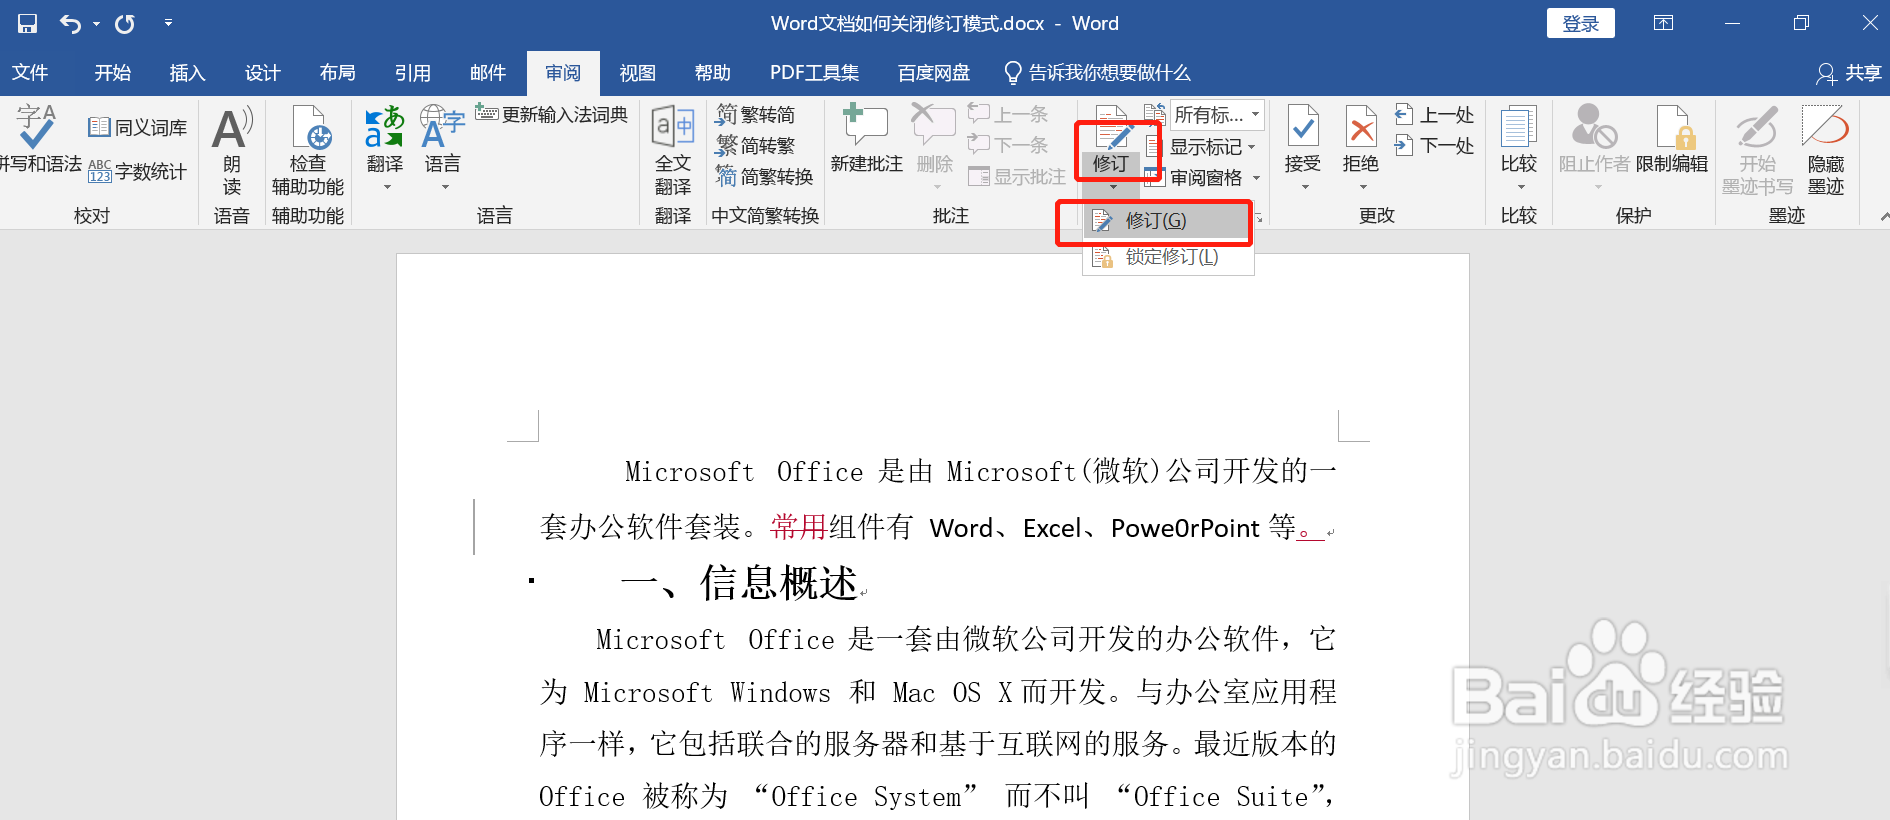Go to 上一处 previous change
The image size is (1890, 820).
[x=1434, y=114]
